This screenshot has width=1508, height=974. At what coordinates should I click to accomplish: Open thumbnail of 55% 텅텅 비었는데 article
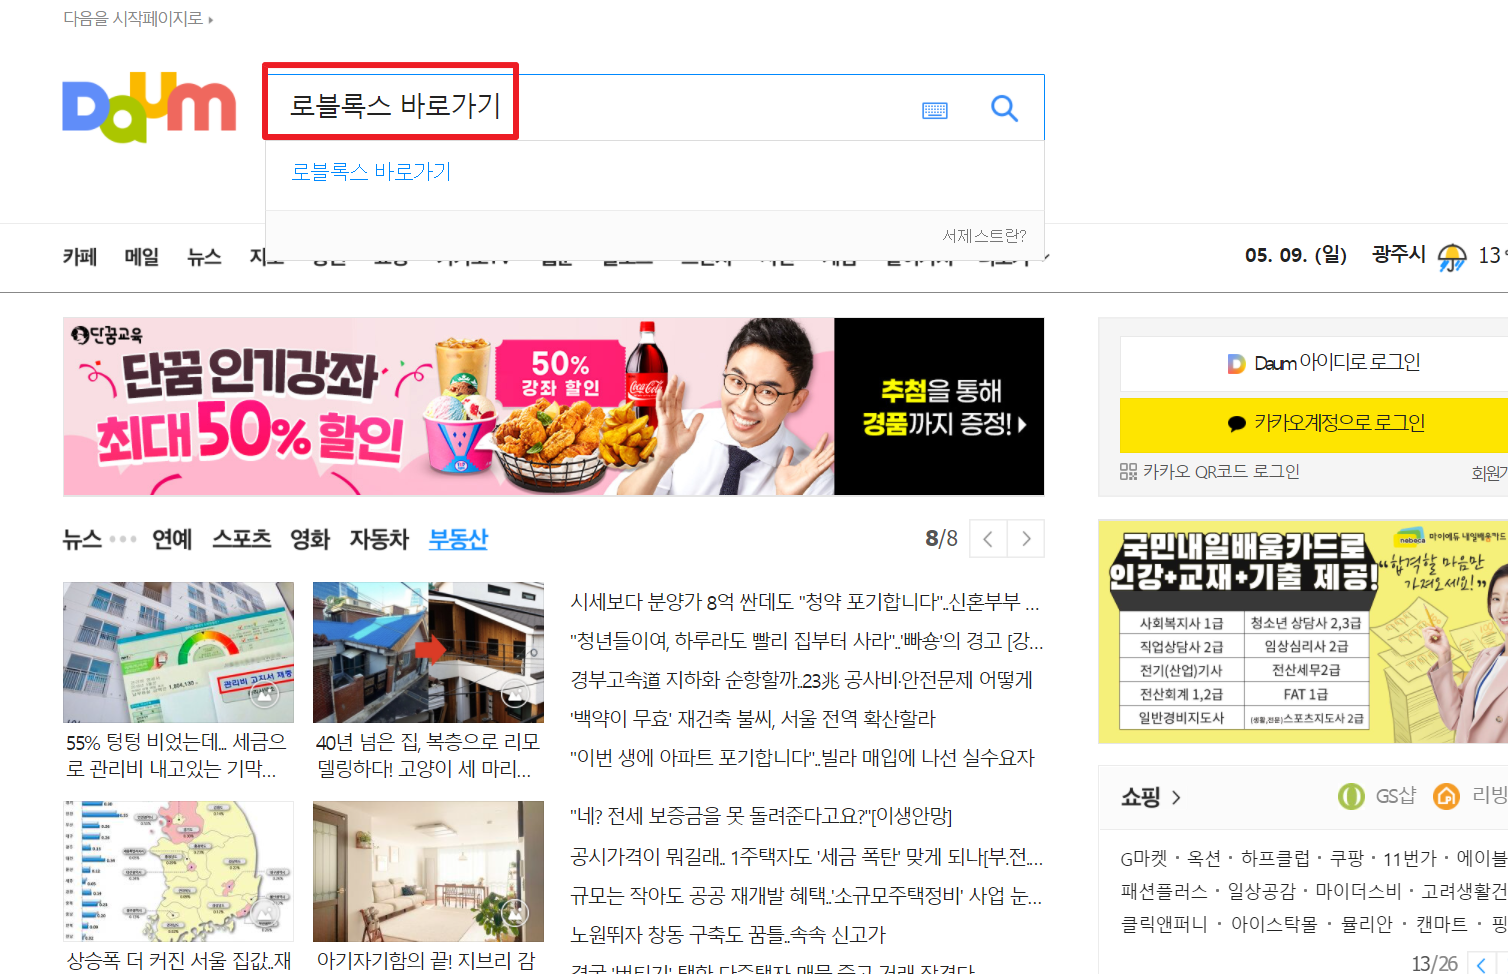tap(178, 652)
